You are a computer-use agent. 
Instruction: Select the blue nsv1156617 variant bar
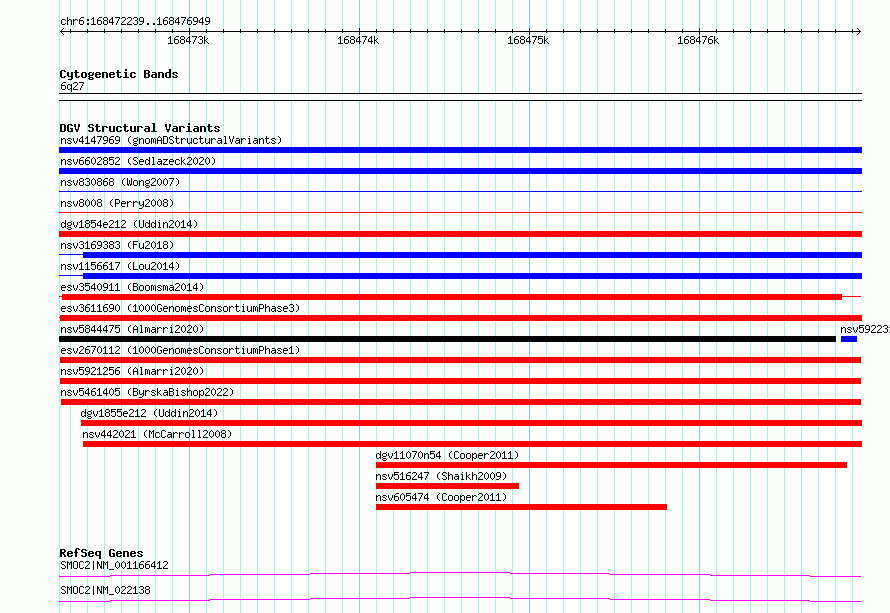click(x=472, y=276)
